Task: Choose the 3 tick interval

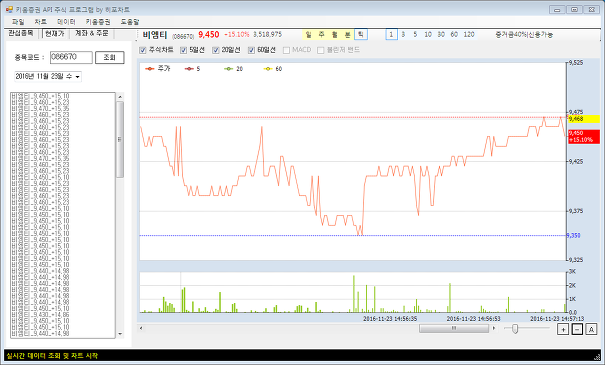Action: click(403, 35)
